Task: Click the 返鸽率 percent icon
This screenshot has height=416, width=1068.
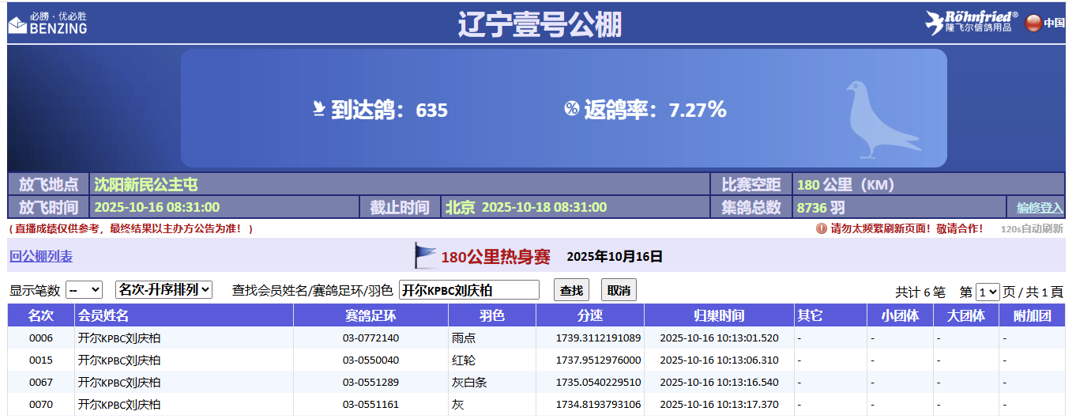Action: (x=572, y=109)
